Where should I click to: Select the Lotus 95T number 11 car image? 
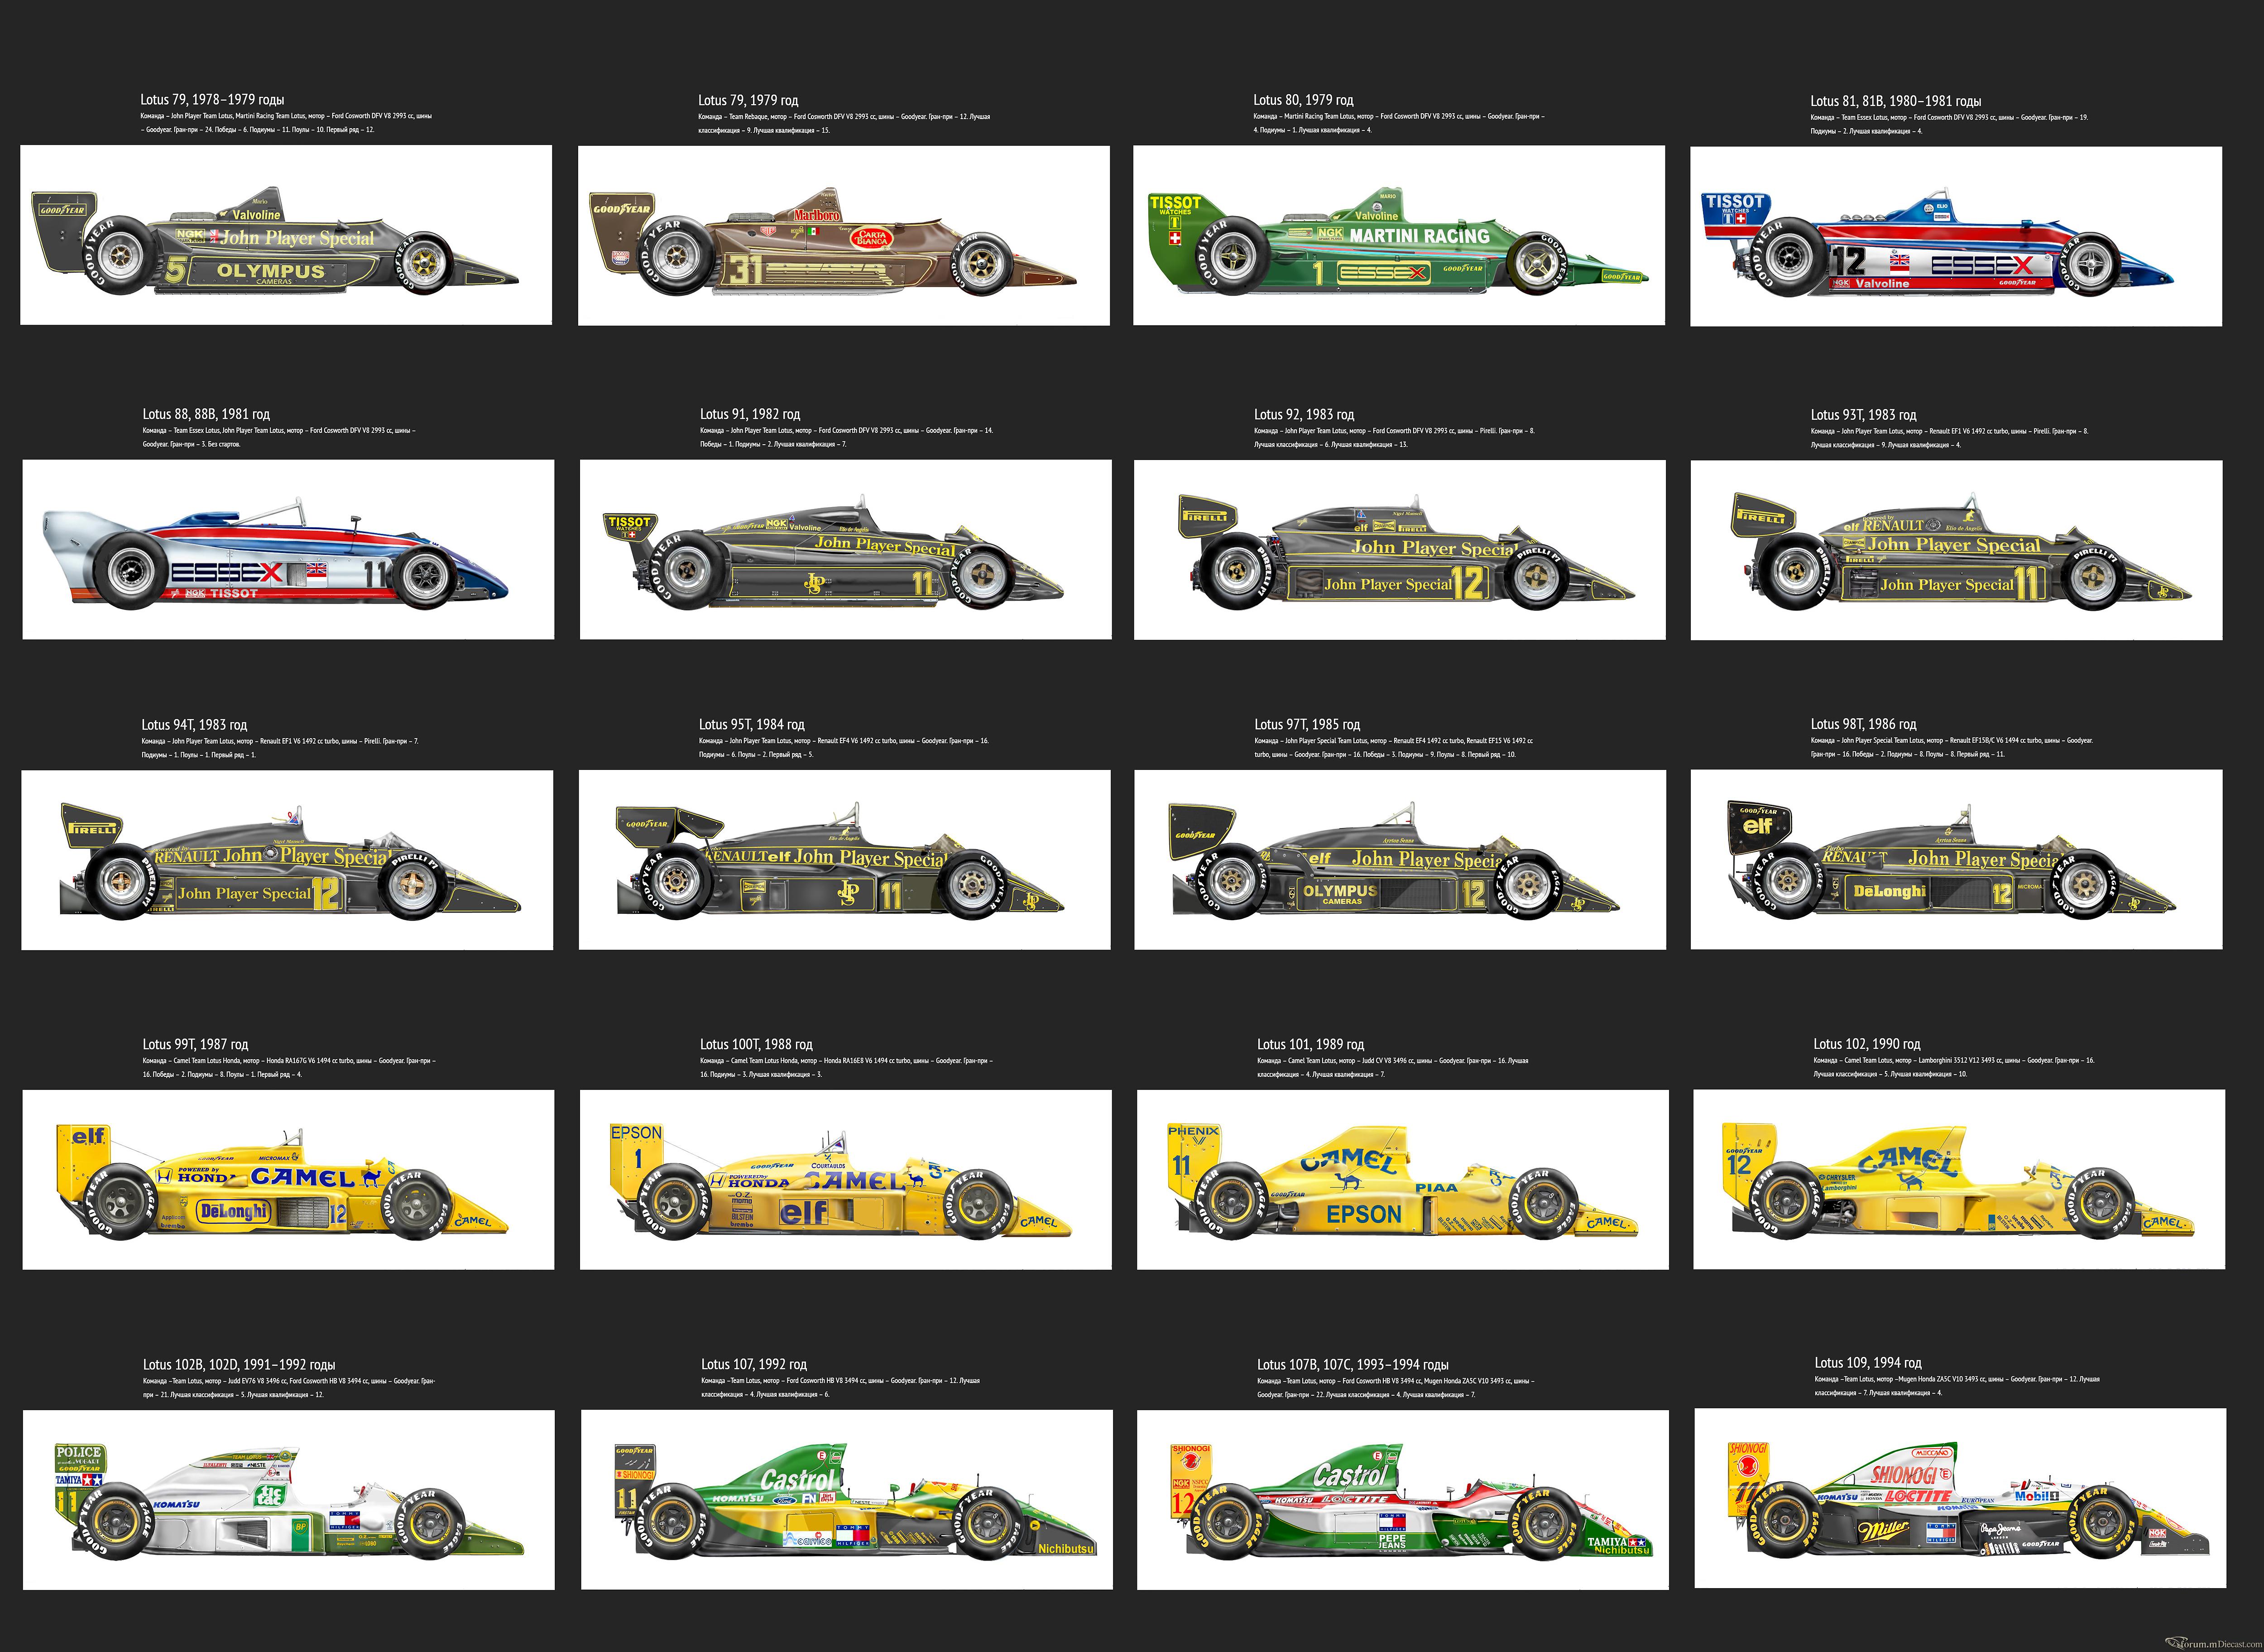[845, 860]
